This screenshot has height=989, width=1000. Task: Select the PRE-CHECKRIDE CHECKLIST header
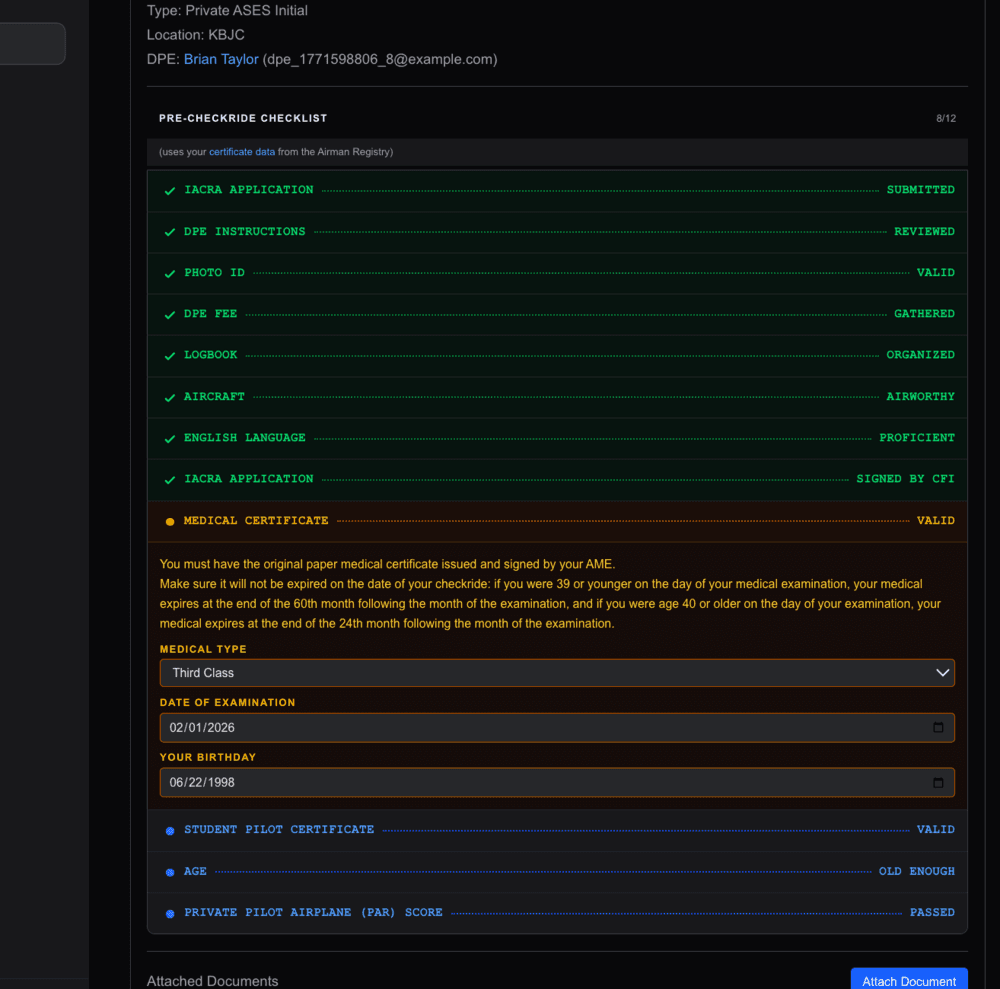coord(243,118)
